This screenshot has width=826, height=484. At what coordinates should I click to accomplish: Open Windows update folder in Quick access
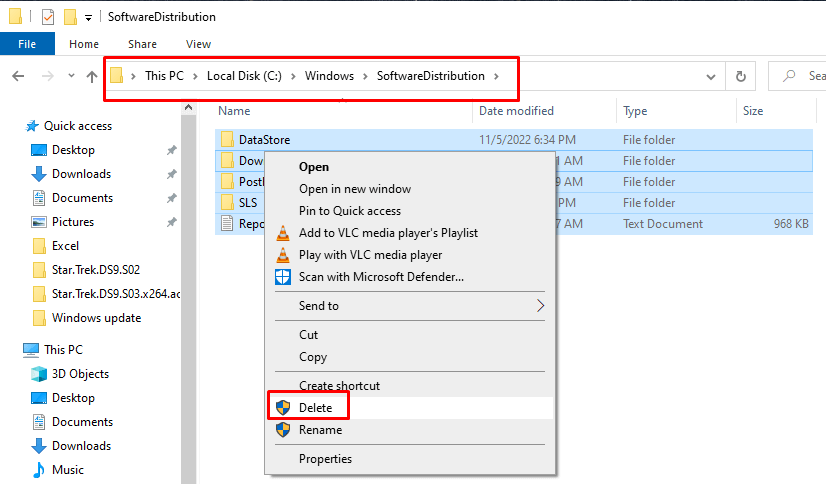pyautogui.click(x=96, y=318)
